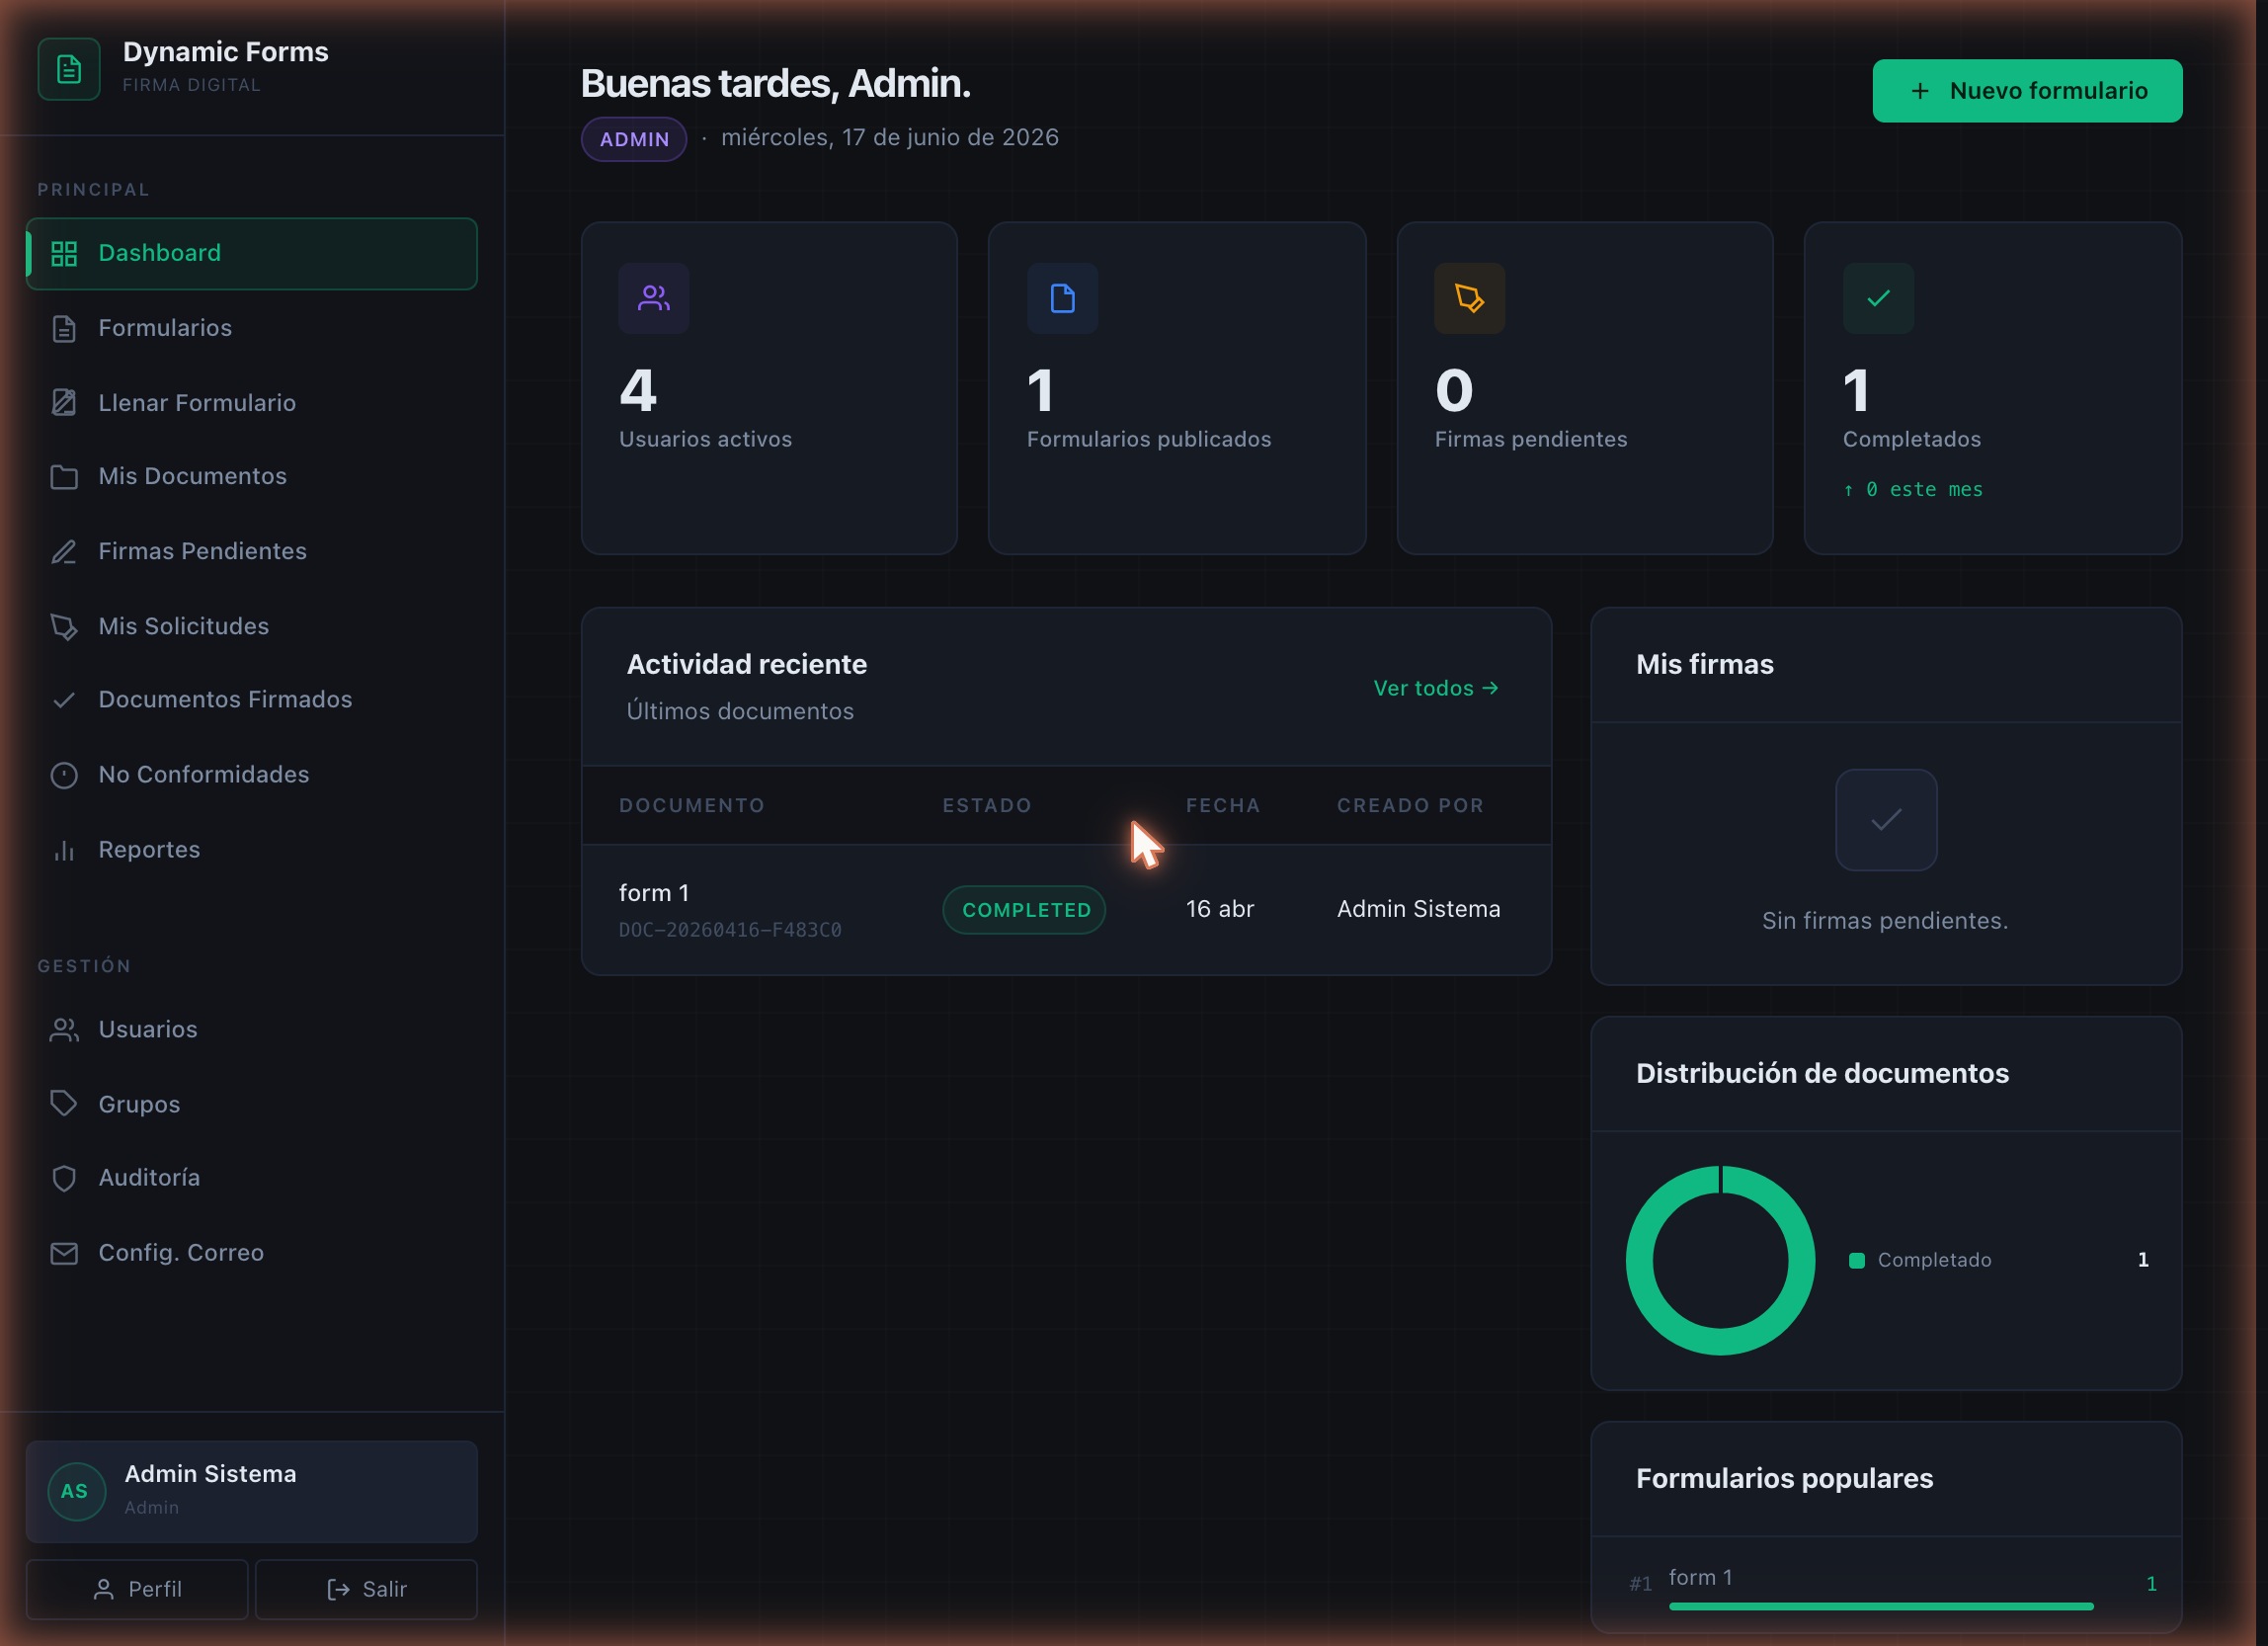Open Documentos Firmados page
Image resolution: width=2268 pixels, height=1646 pixels.
tap(251, 700)
